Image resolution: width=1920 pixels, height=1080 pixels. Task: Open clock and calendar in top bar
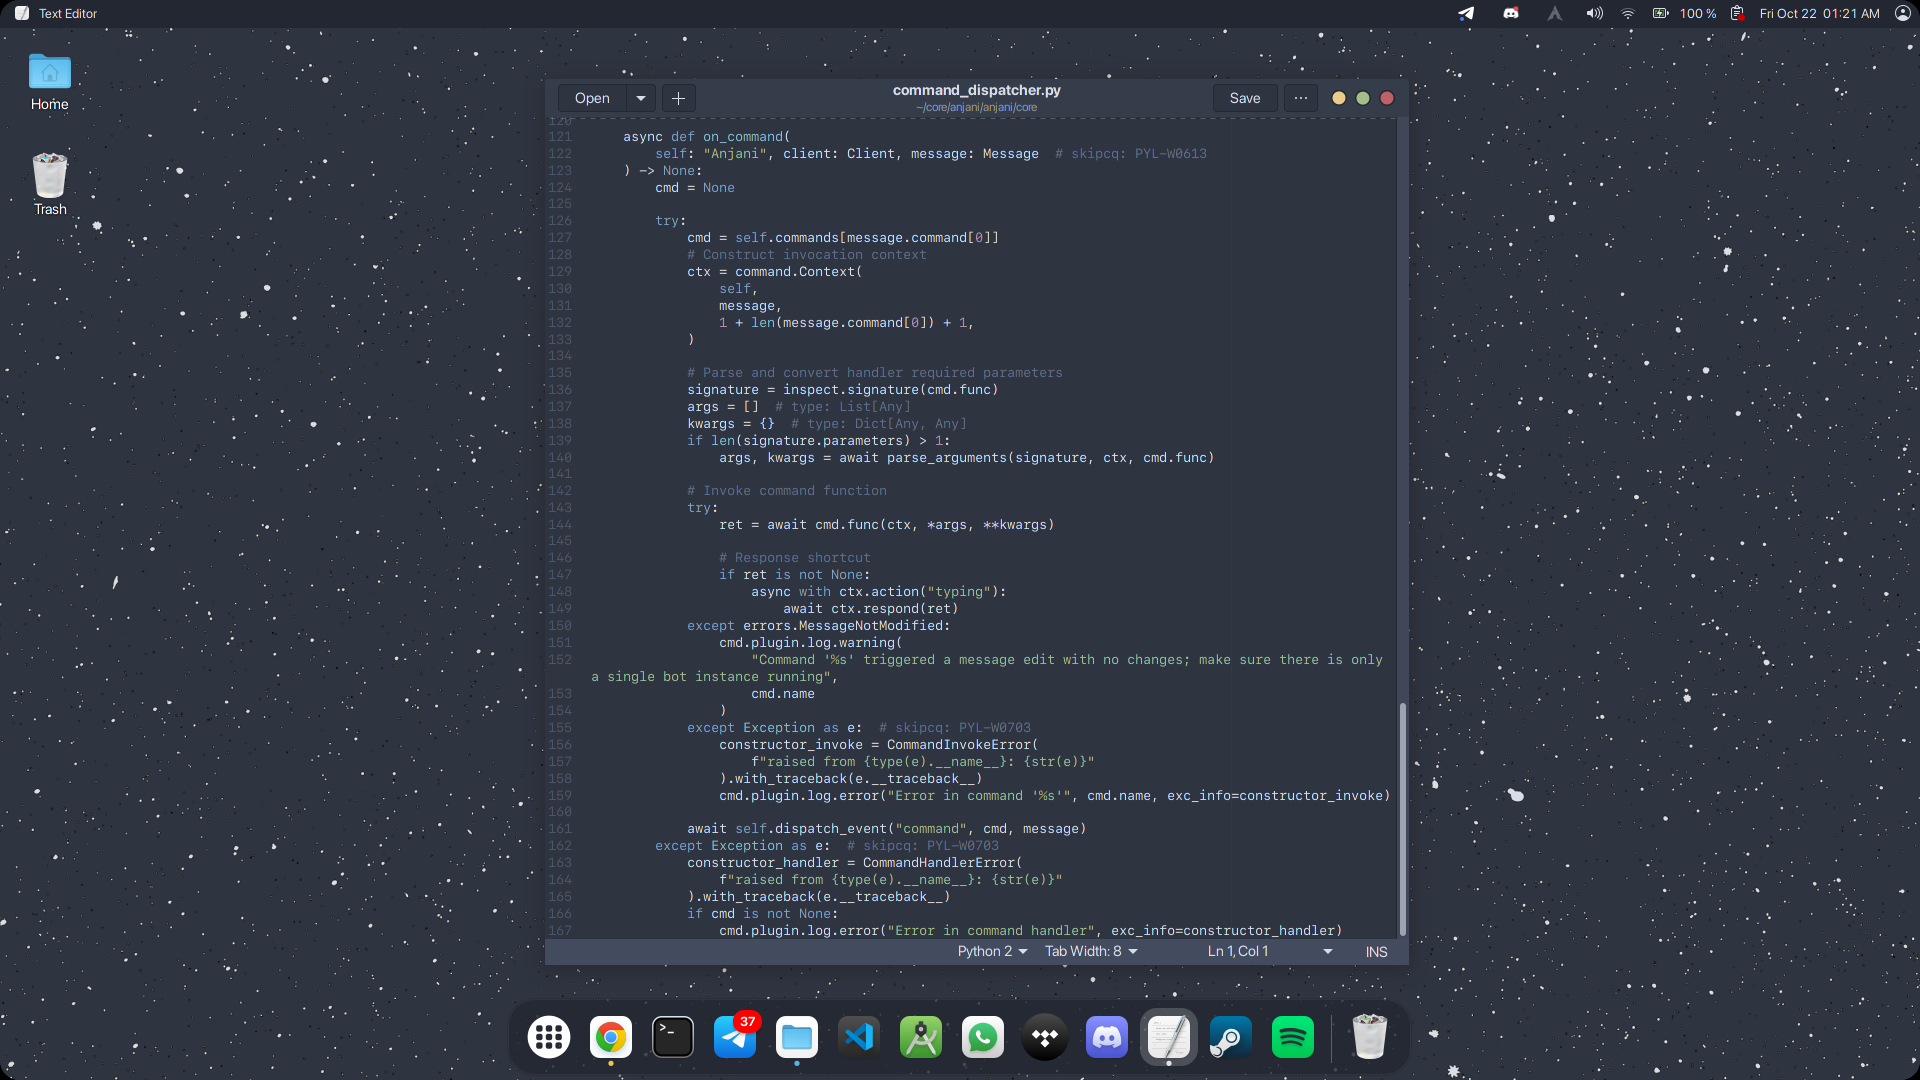[x=1819, y=14]
